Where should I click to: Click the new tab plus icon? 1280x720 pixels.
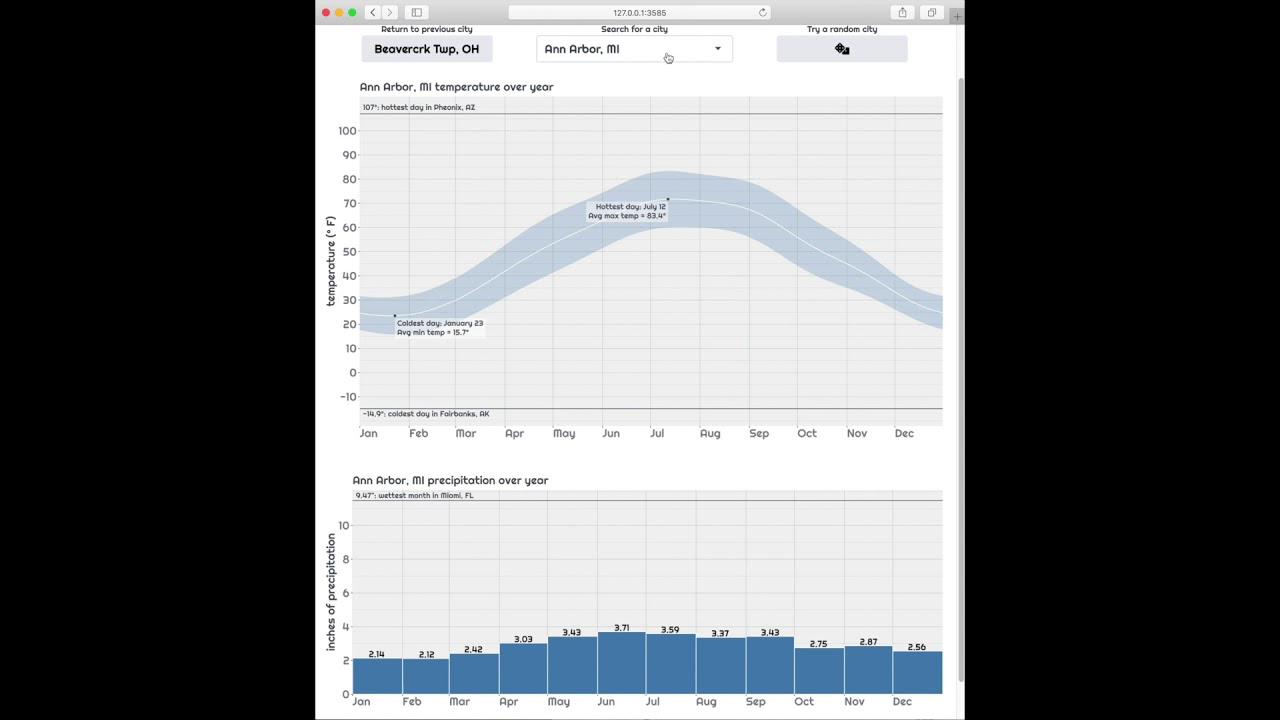pyautogui.click(x=956, y=13)
